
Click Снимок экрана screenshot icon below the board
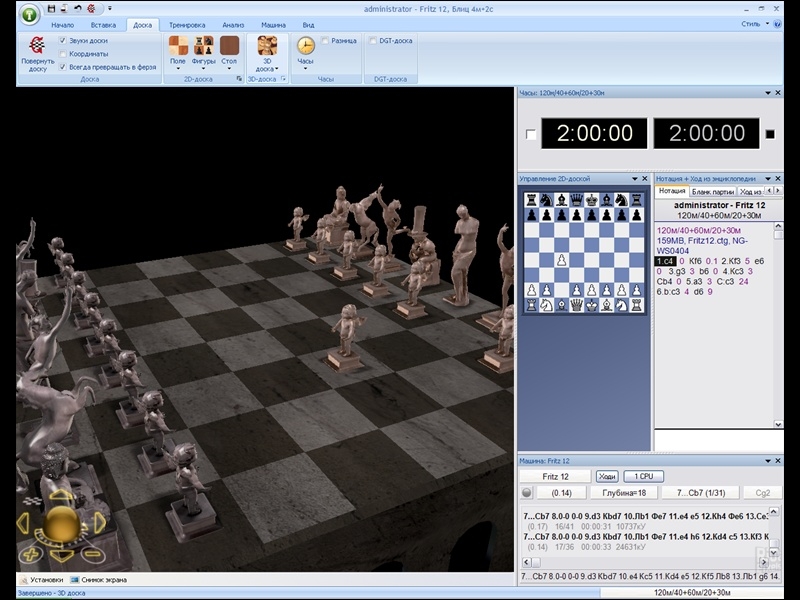tap(75, 579)
